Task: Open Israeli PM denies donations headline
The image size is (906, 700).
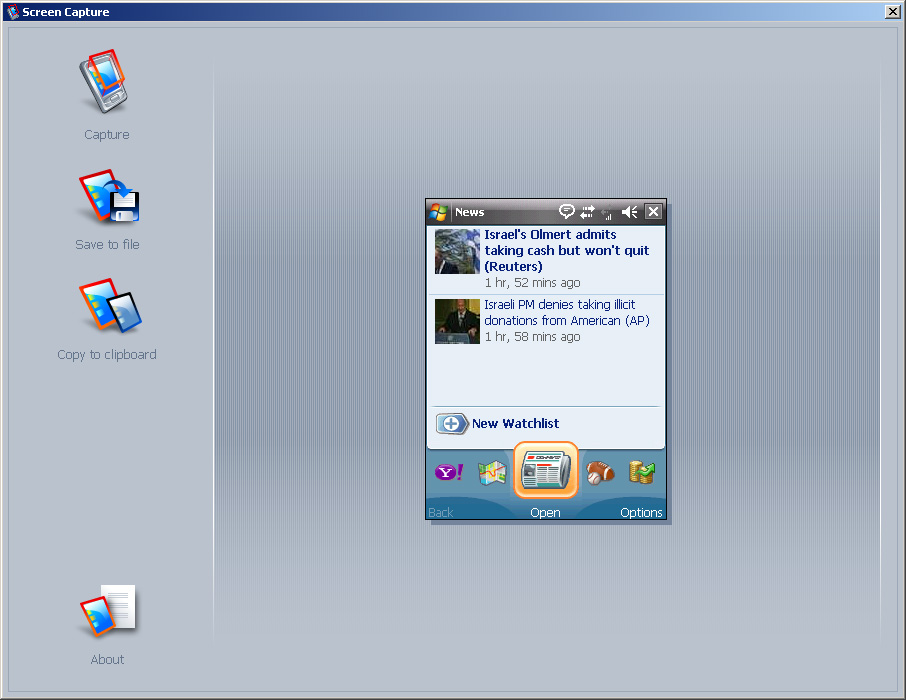Action: [566, 312]
